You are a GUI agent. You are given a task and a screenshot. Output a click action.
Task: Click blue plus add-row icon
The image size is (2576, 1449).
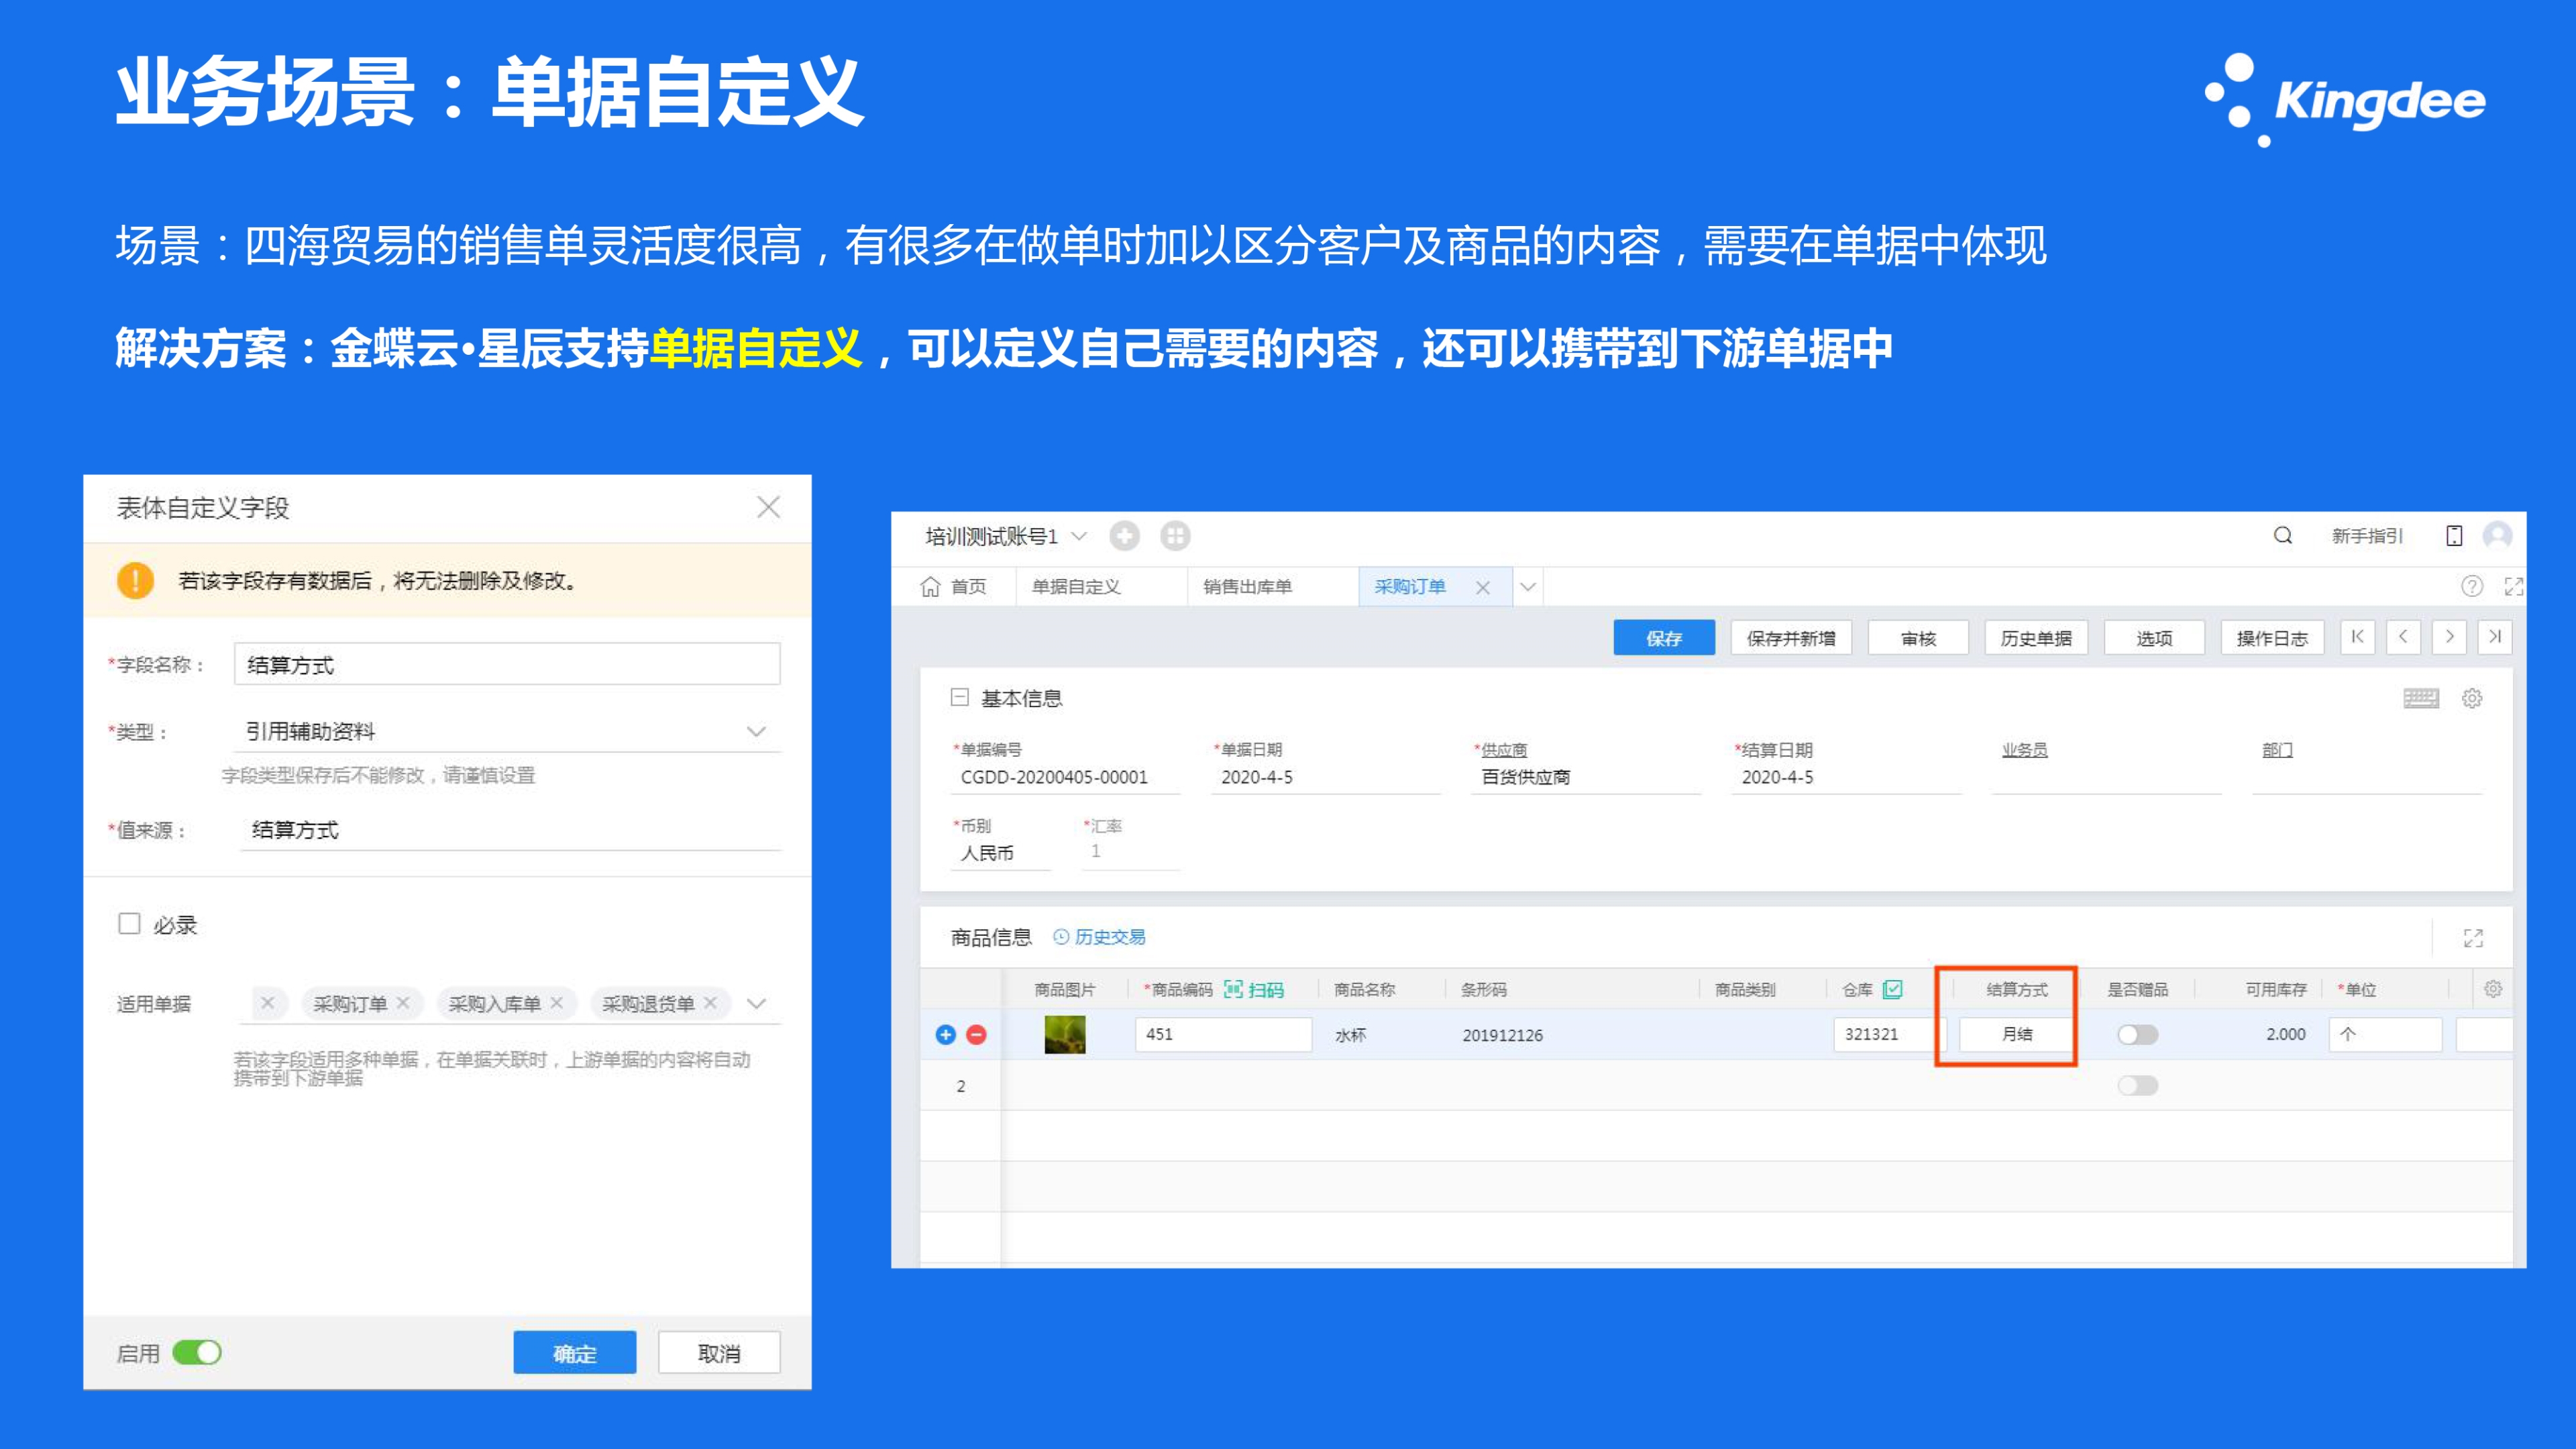[x=945, y=1034]
